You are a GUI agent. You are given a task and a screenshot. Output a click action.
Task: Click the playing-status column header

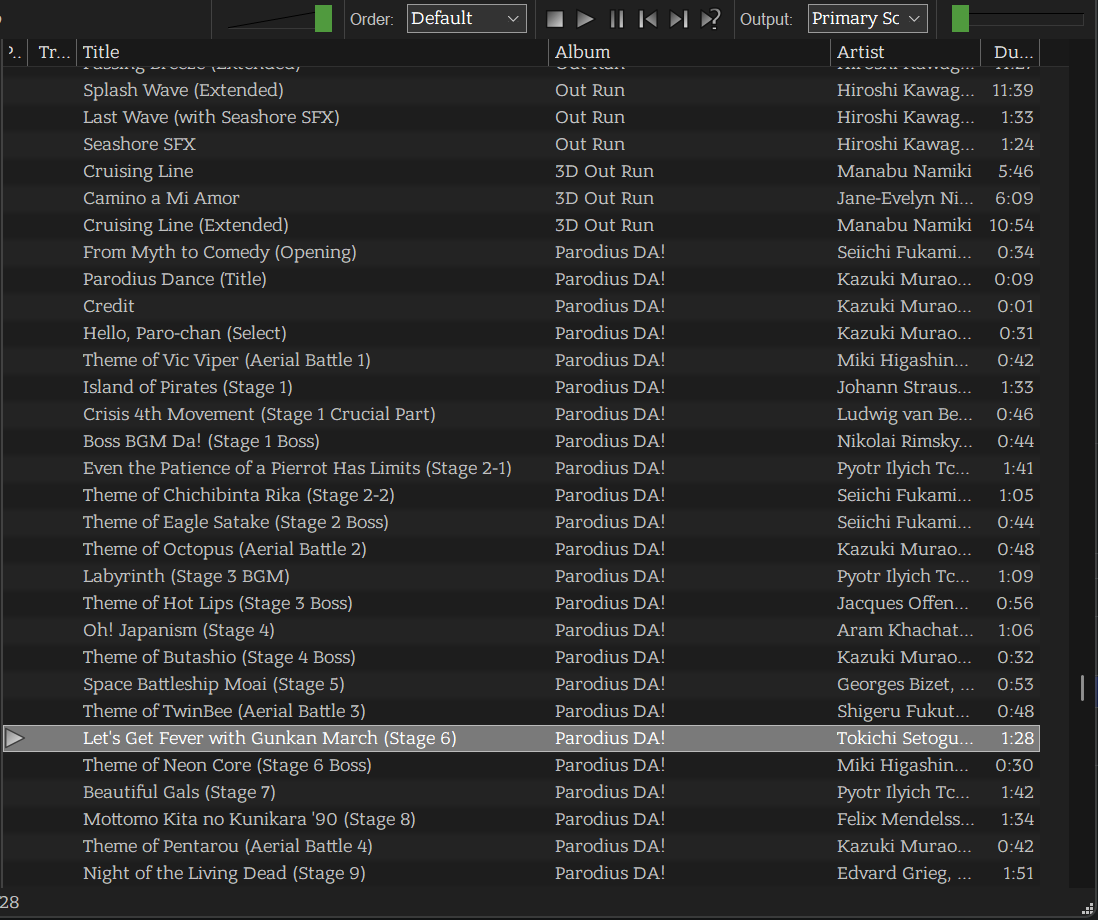[x=14, y=52]
